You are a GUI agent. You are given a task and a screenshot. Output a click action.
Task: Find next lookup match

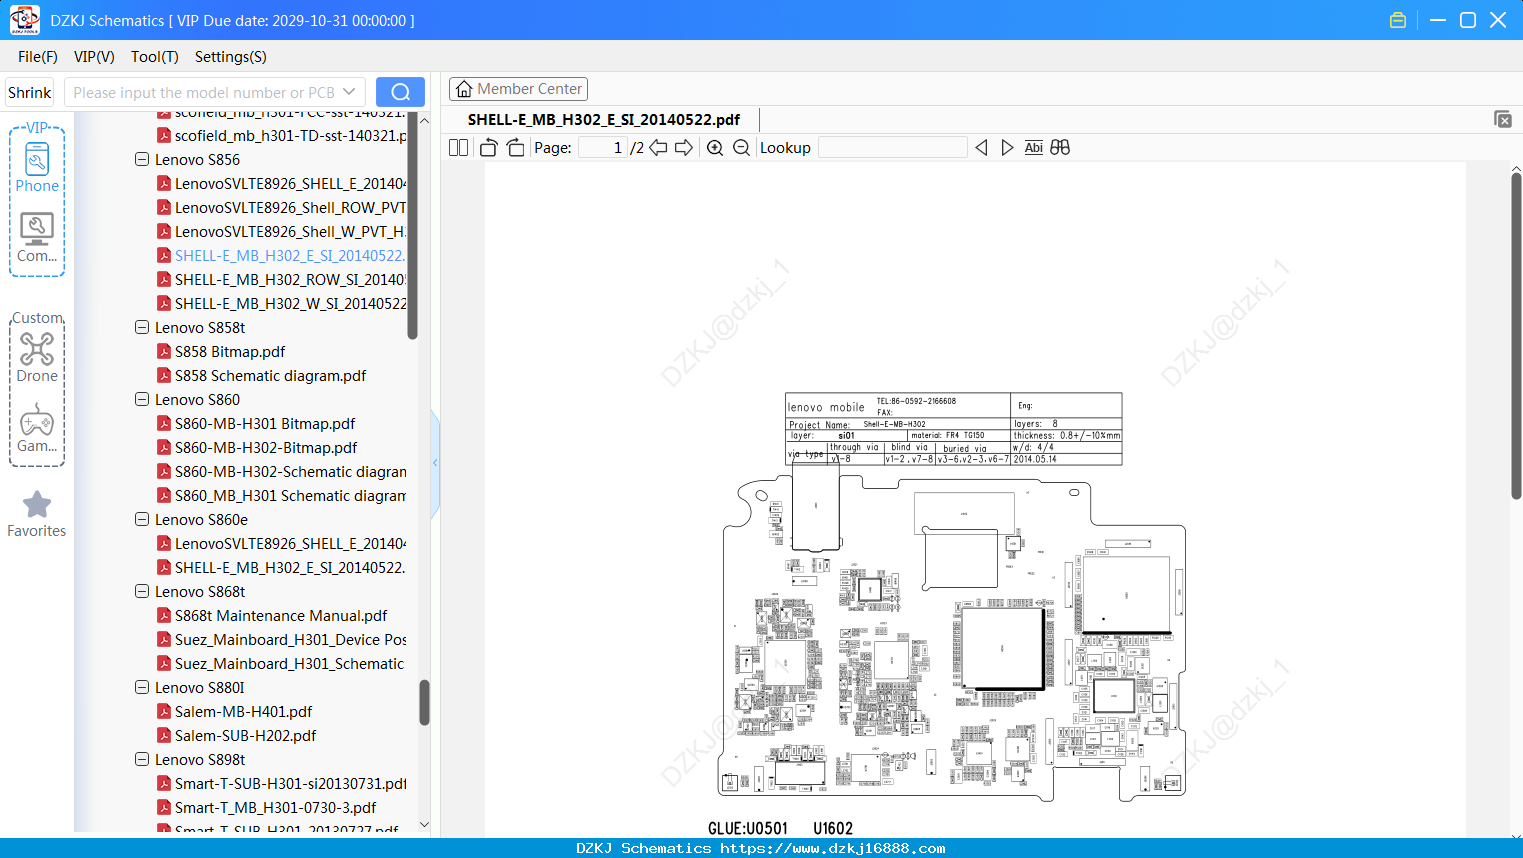[1007, 148]
